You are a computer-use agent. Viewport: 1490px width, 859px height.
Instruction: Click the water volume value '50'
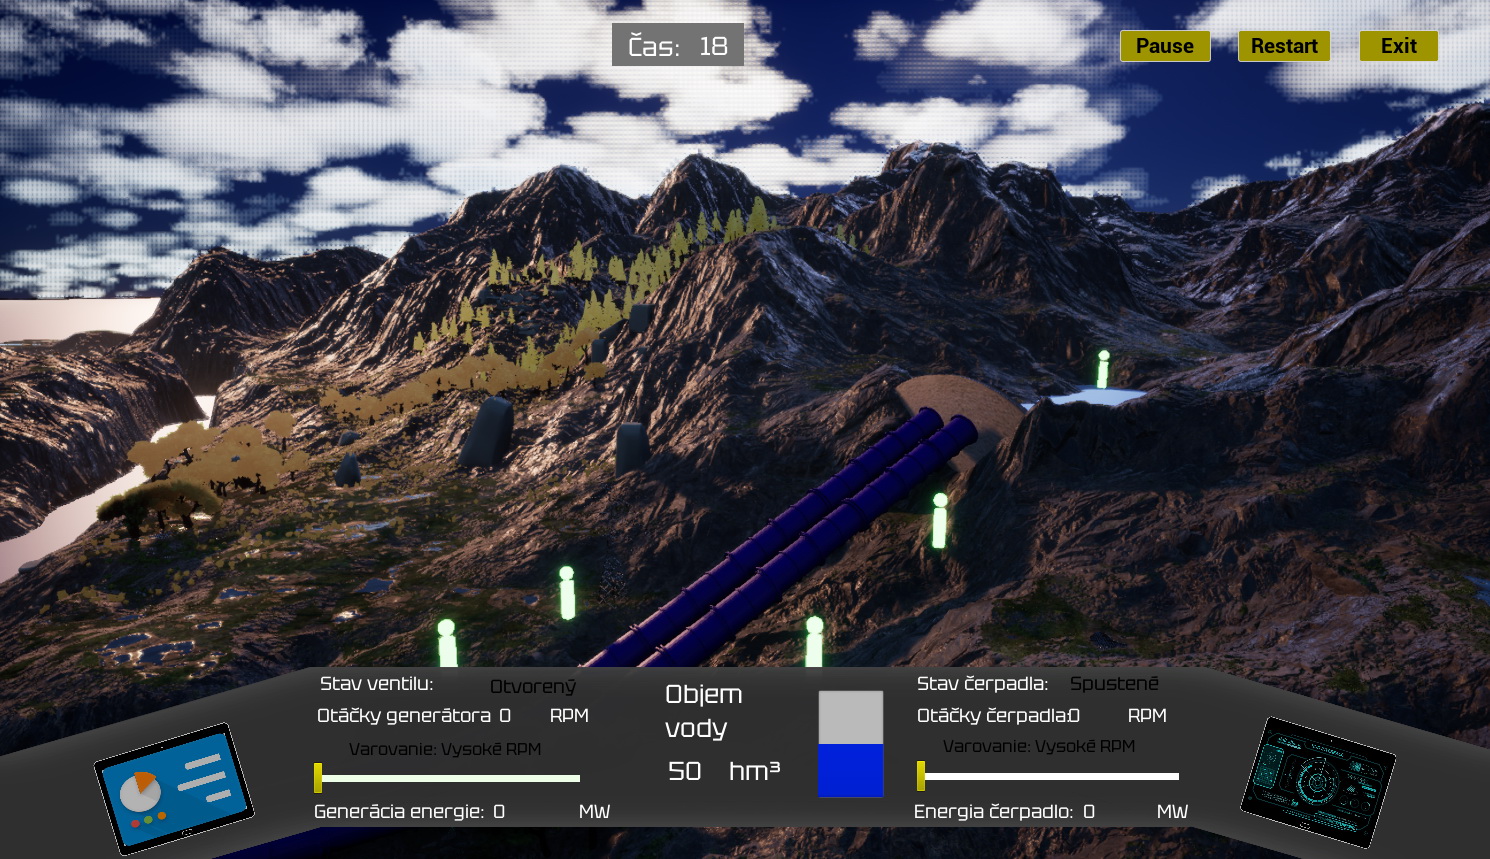tap(685, 771)
